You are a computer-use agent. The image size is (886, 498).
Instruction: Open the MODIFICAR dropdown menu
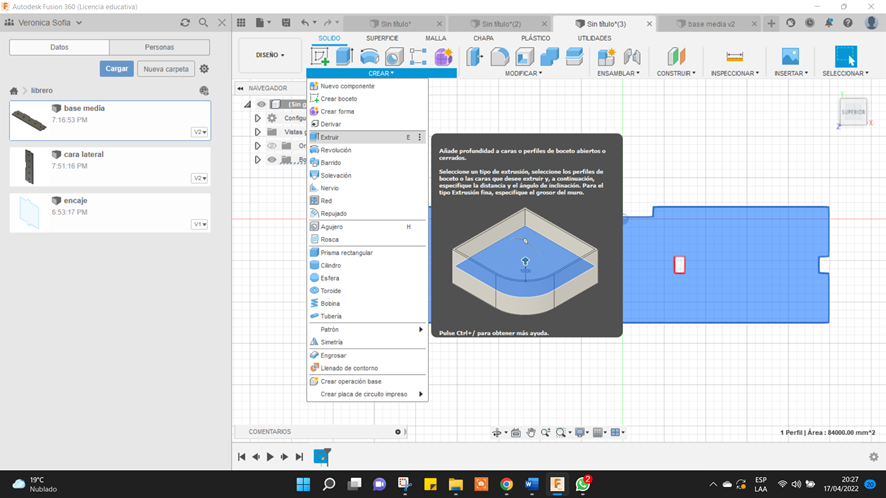pyautogui.click(x=522, y=73)
